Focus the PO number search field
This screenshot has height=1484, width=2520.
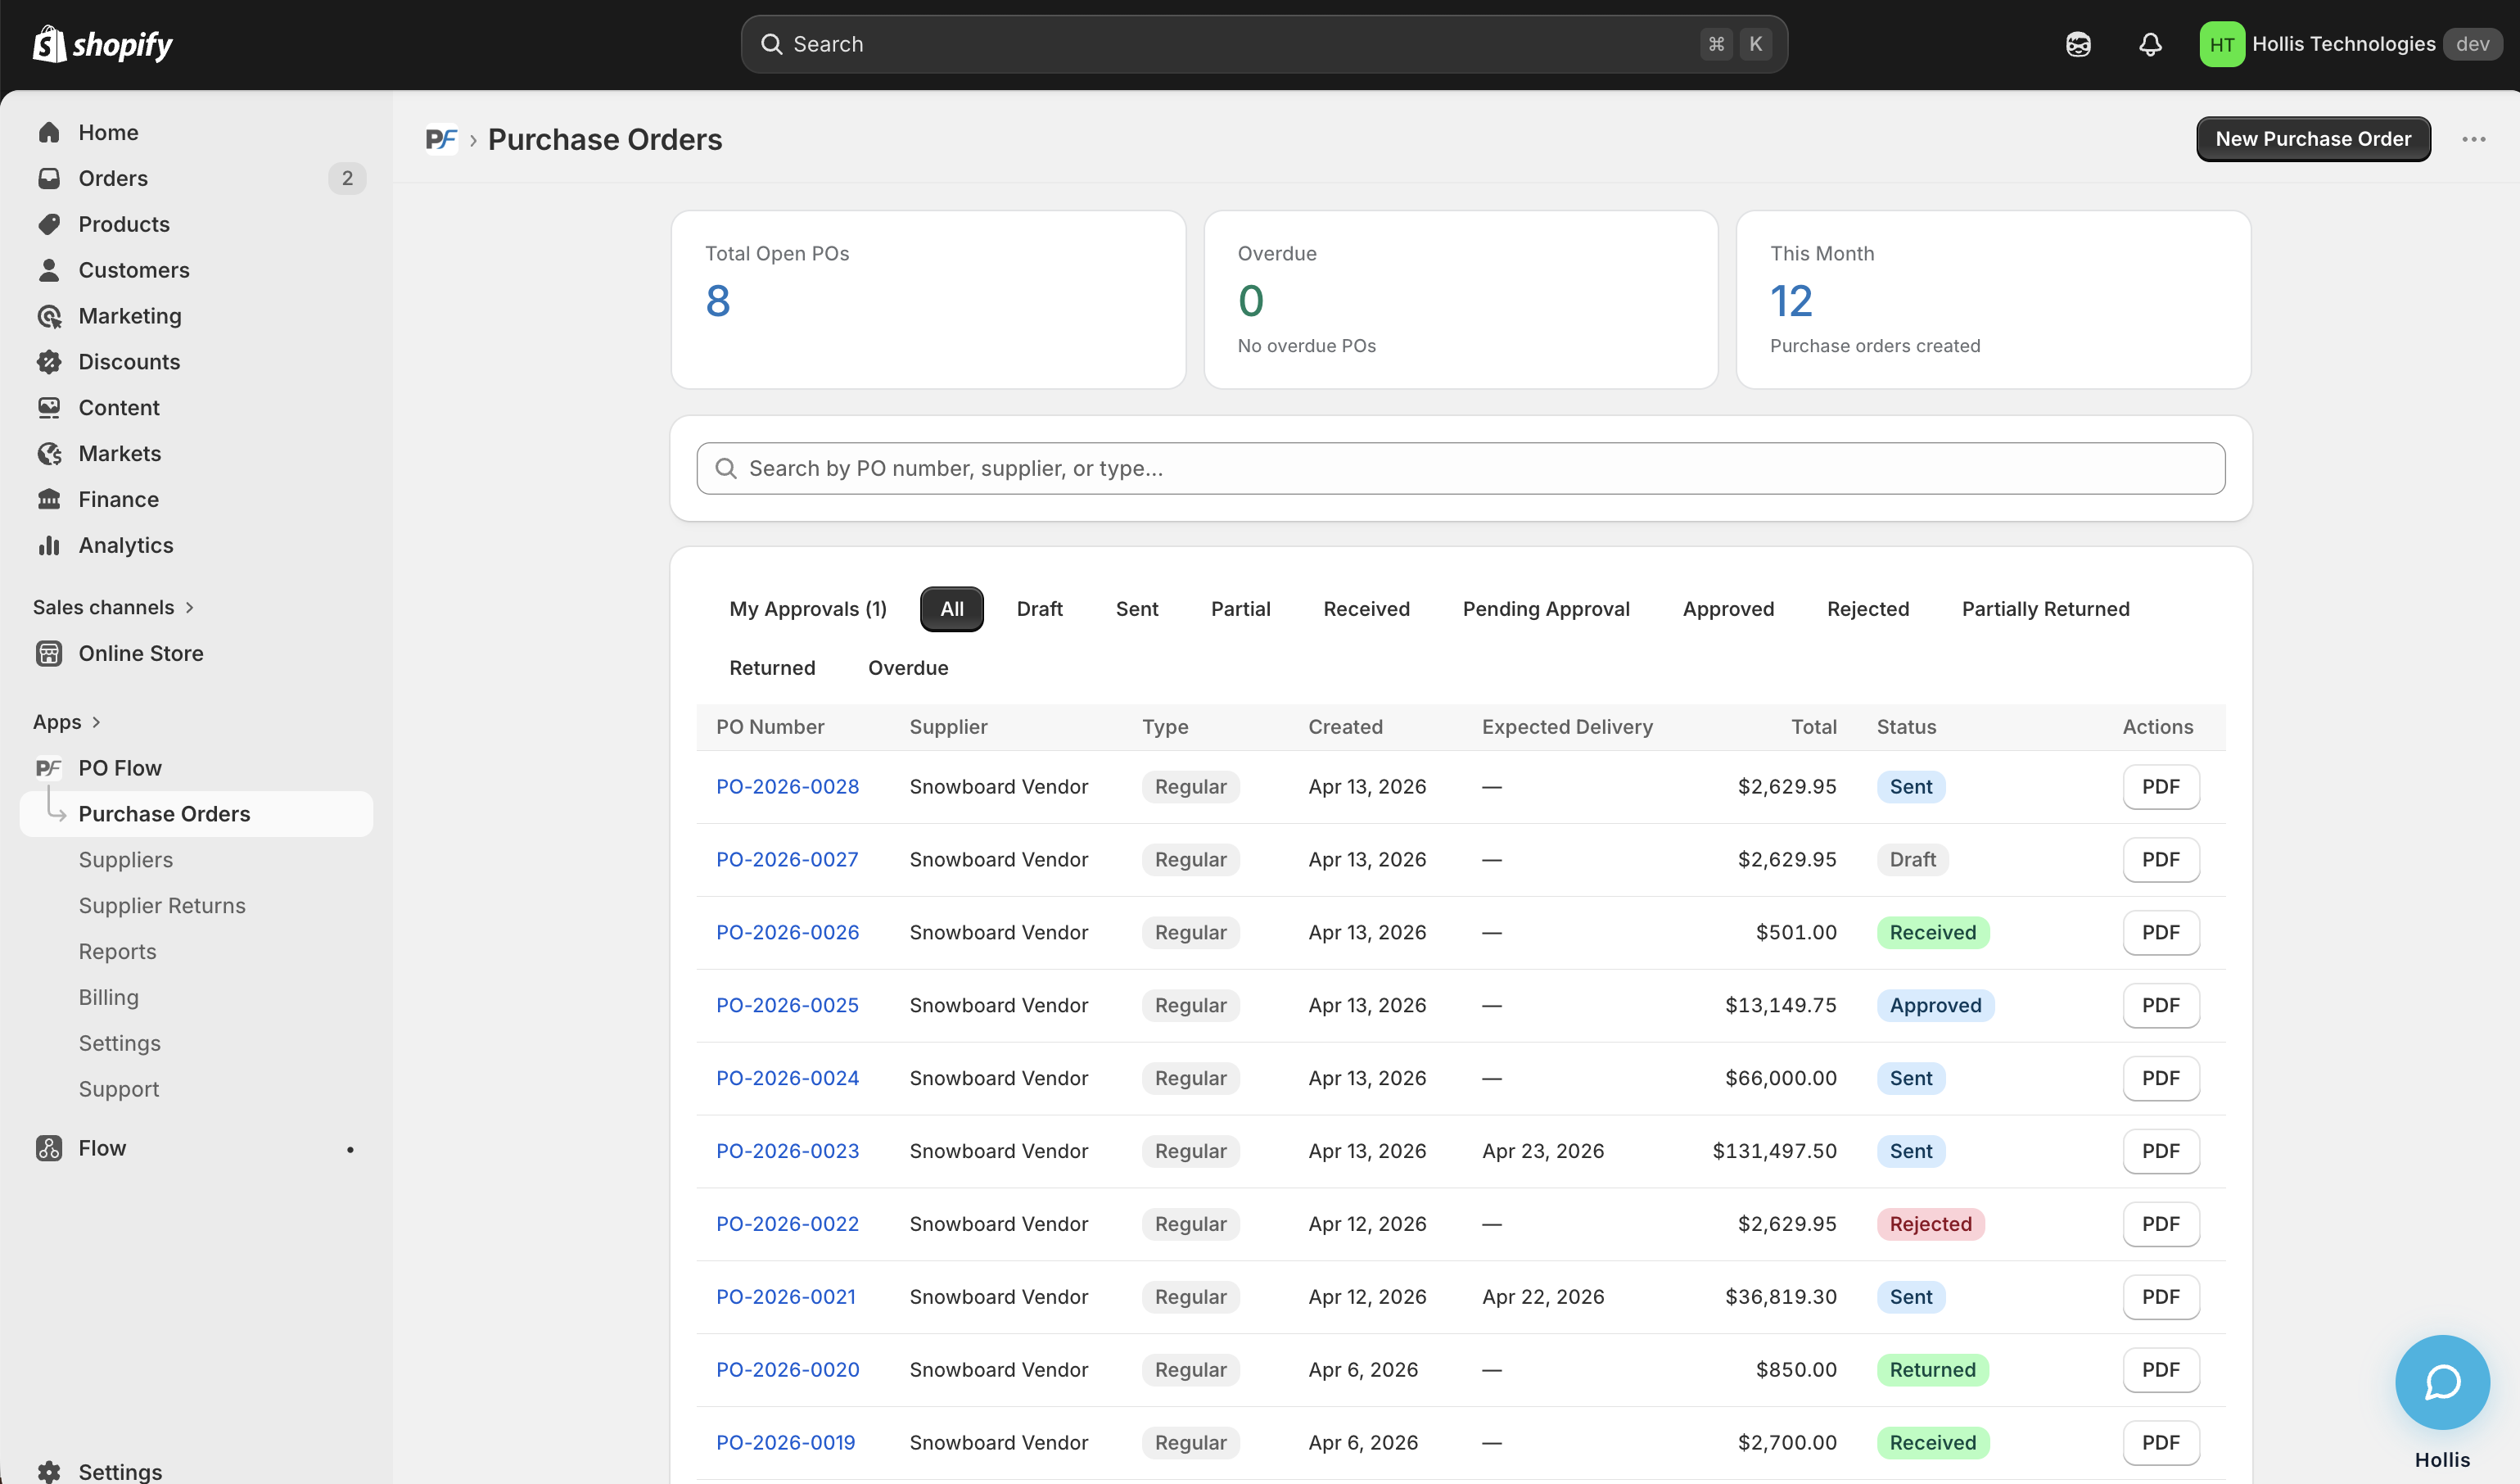pyautogui.click(x=1460, y=468)
